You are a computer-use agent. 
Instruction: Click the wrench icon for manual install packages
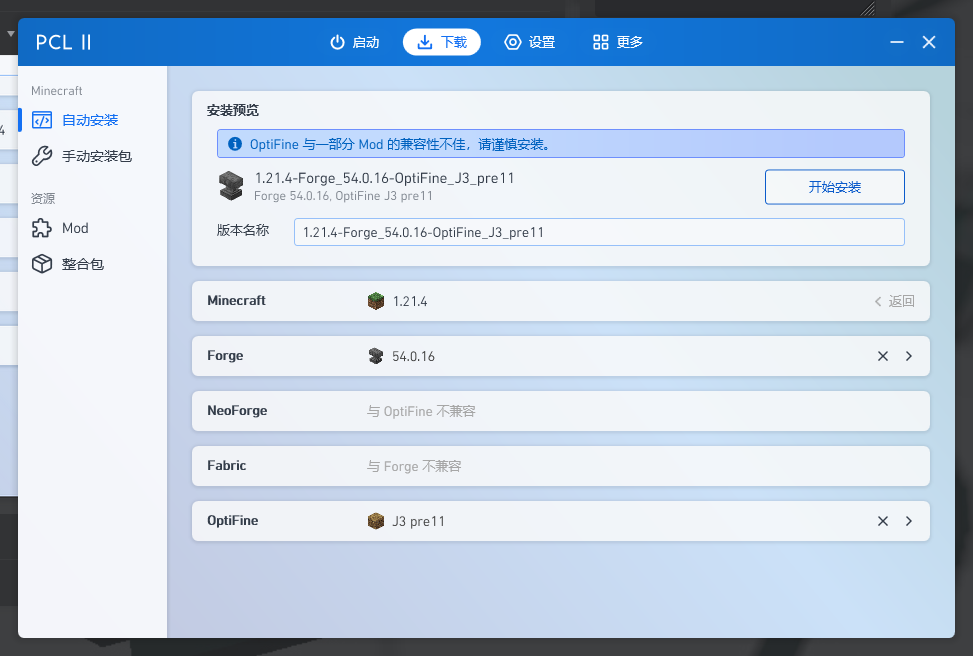pyautogui.click(x=41, y=156)
